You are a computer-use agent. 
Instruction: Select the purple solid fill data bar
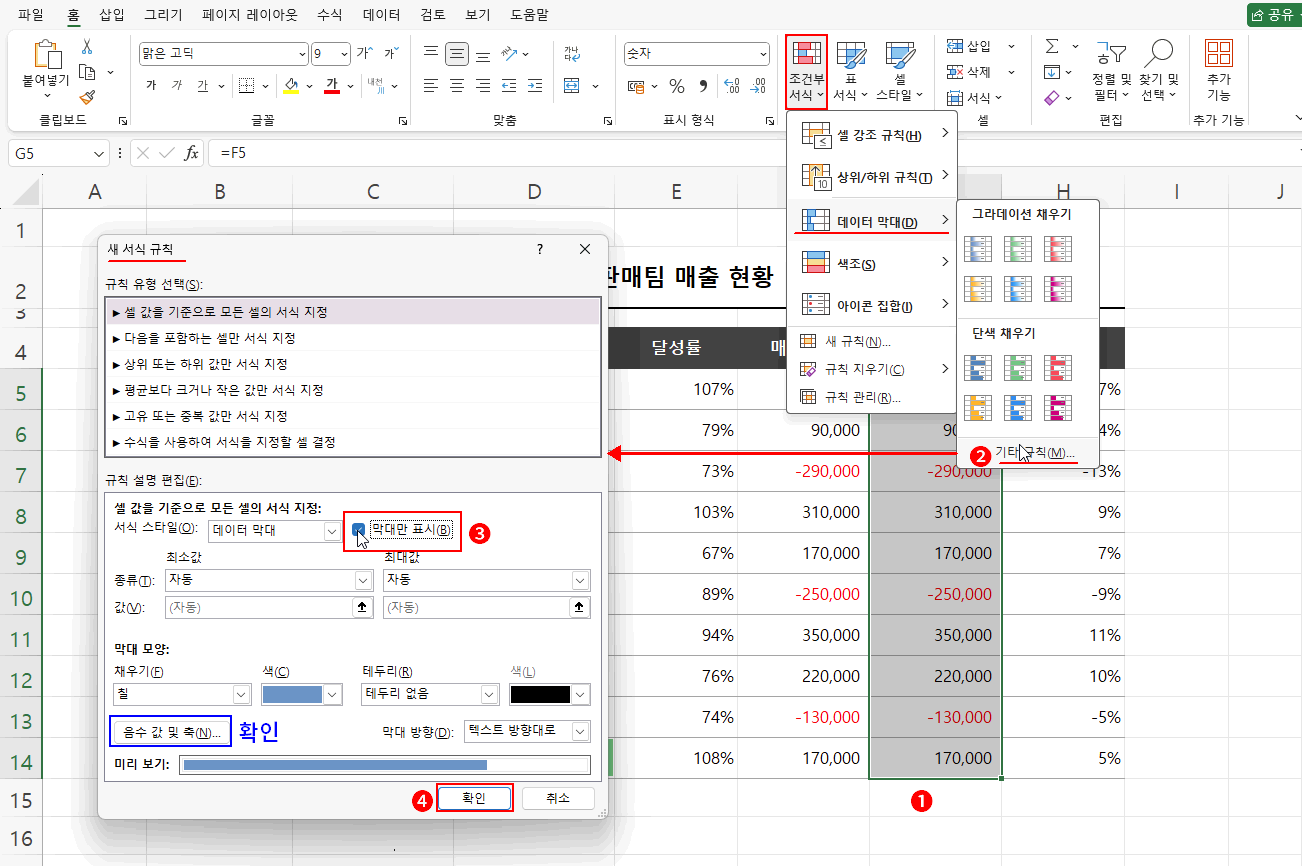click(1058, 407)
